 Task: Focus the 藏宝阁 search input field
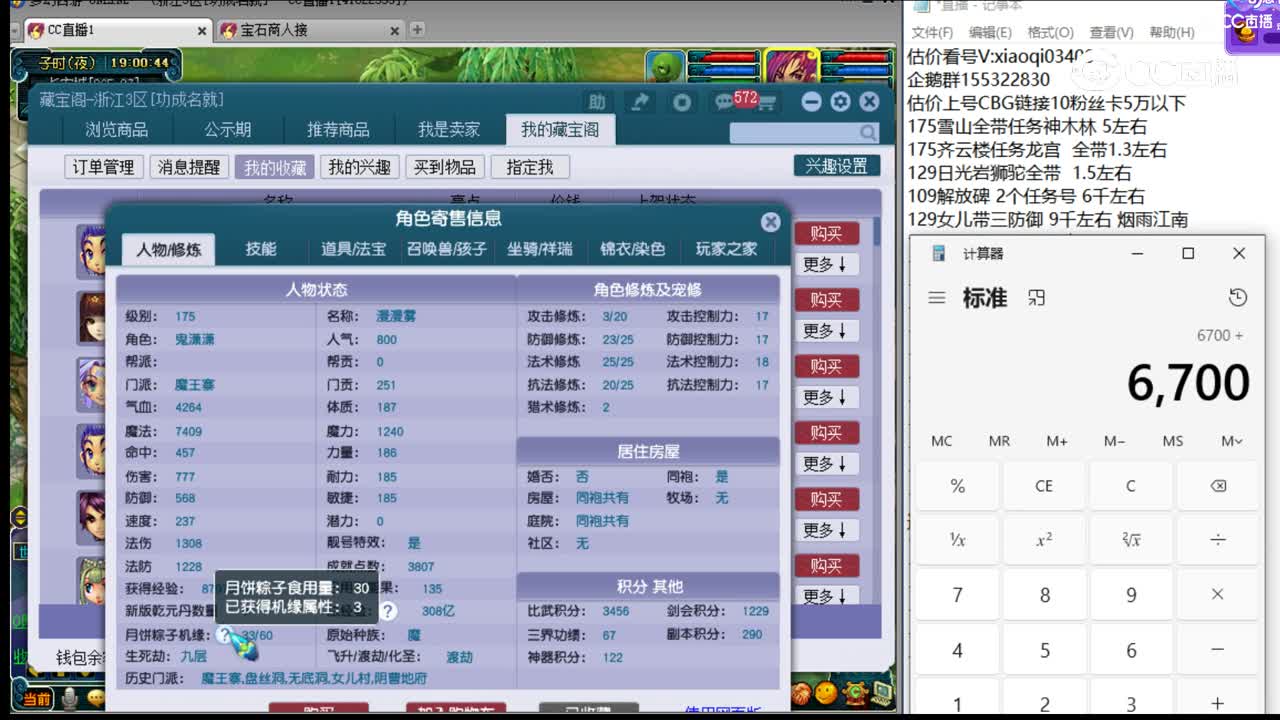coord(794,132)
